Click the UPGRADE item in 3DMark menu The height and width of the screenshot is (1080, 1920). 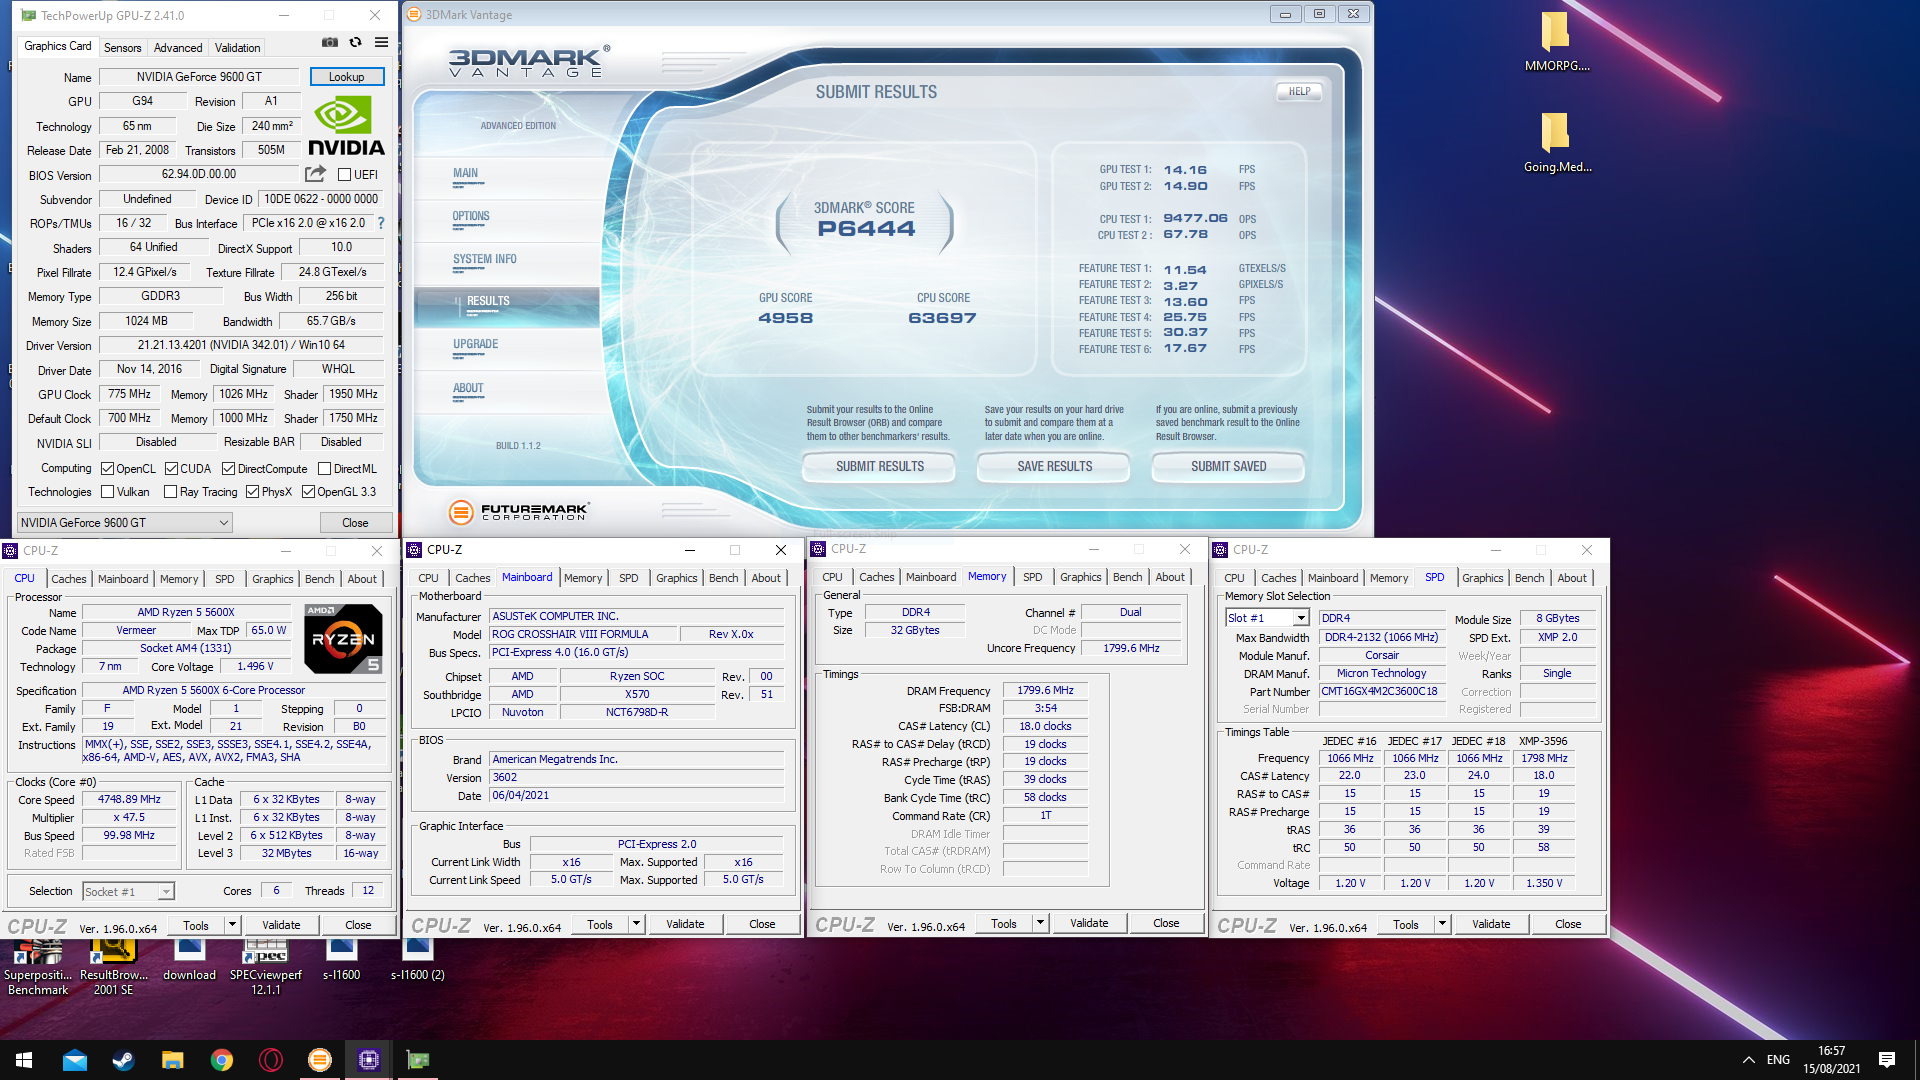coord(475,344)
